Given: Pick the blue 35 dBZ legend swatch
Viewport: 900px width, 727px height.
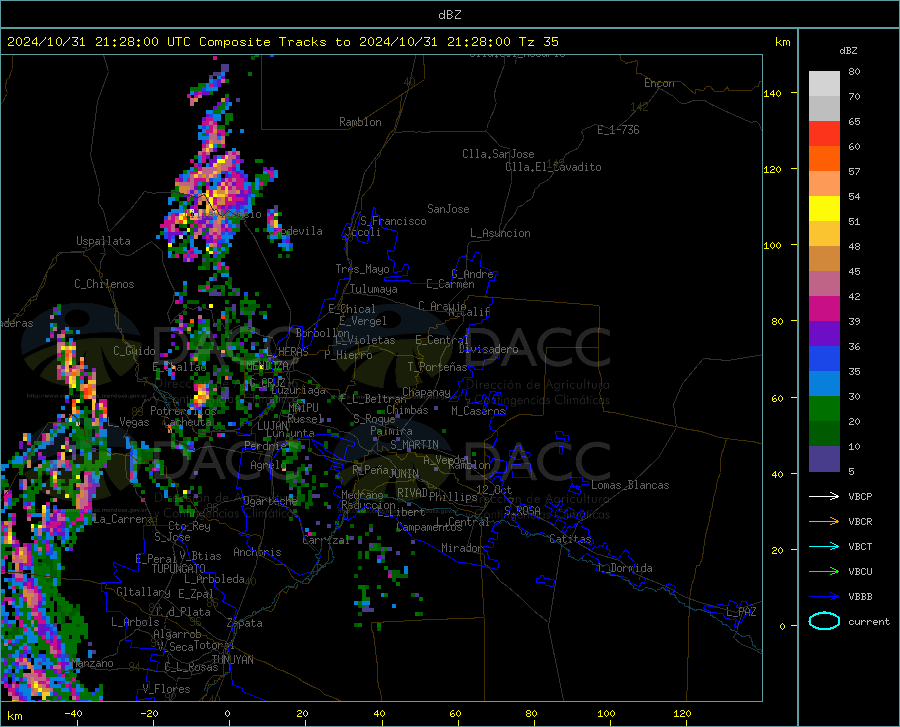Looking at the screenshot, I should [824, 359].
